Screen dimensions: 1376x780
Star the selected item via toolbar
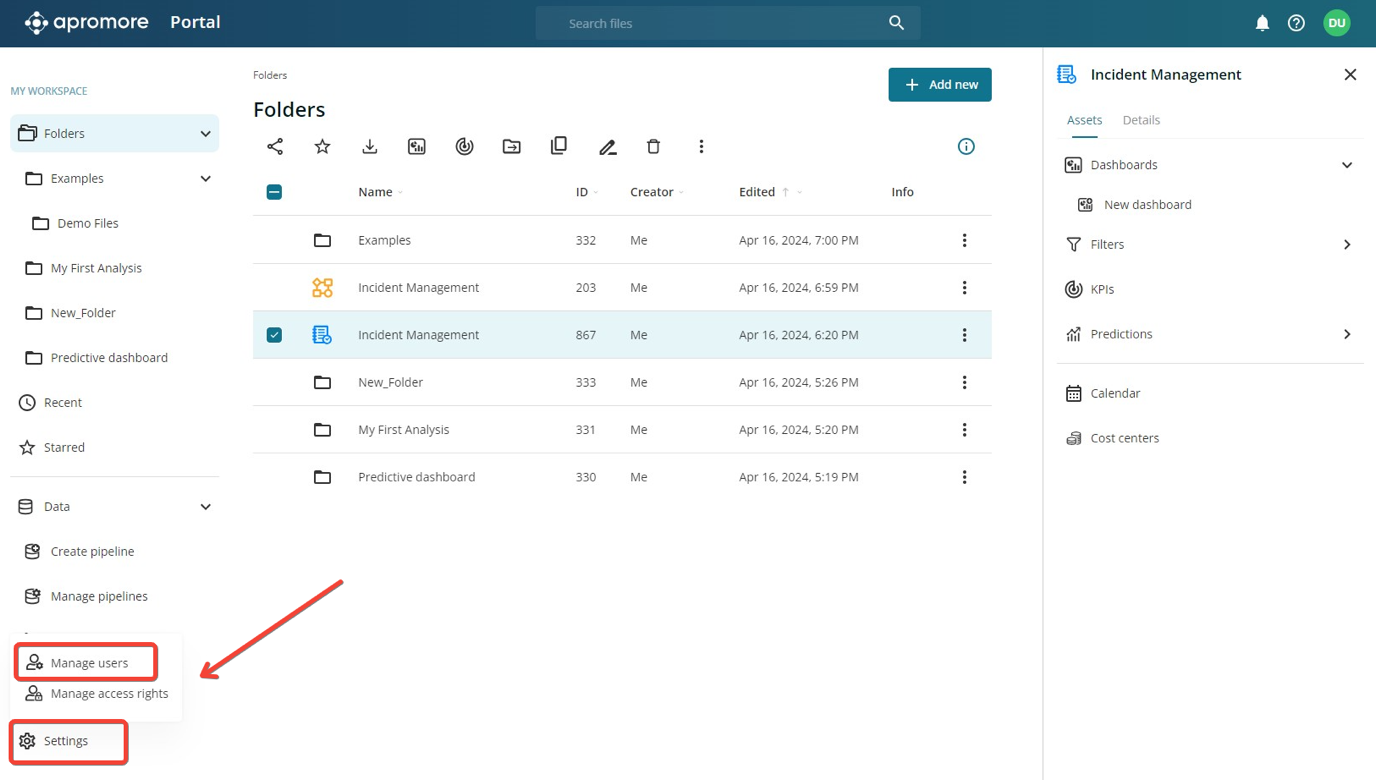pyautogui.click(x=322, y=147)
